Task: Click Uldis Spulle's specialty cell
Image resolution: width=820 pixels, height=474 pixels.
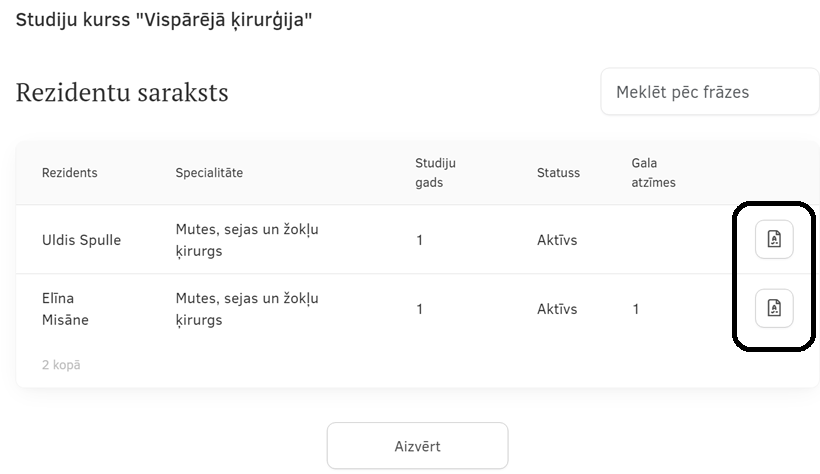Action: [x=247, y=240]
